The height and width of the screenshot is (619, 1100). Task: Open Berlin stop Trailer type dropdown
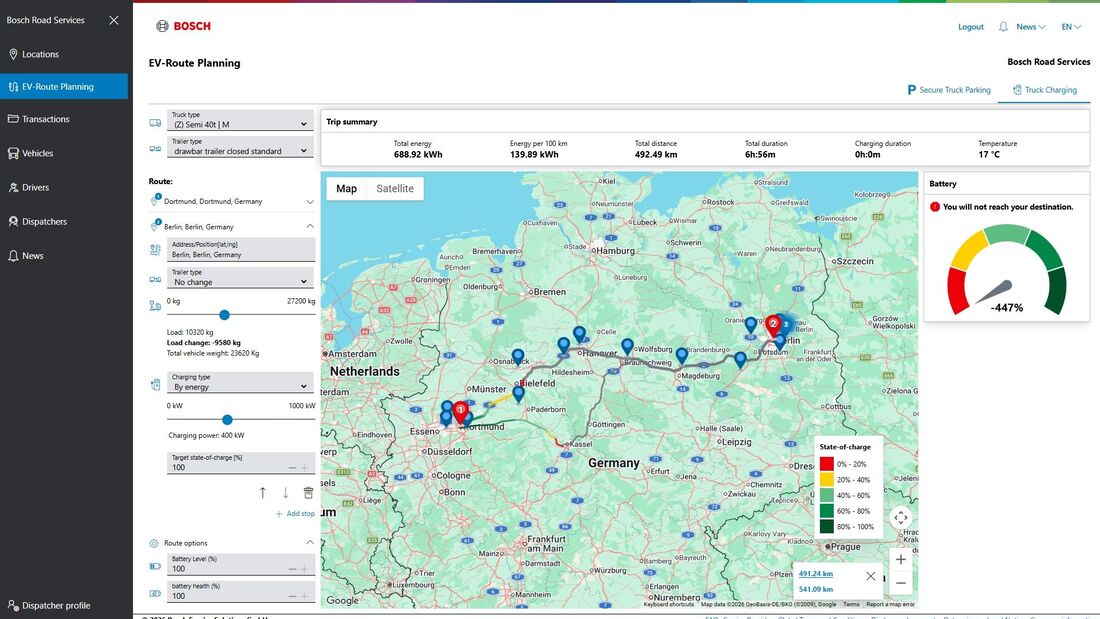[240, 277]
